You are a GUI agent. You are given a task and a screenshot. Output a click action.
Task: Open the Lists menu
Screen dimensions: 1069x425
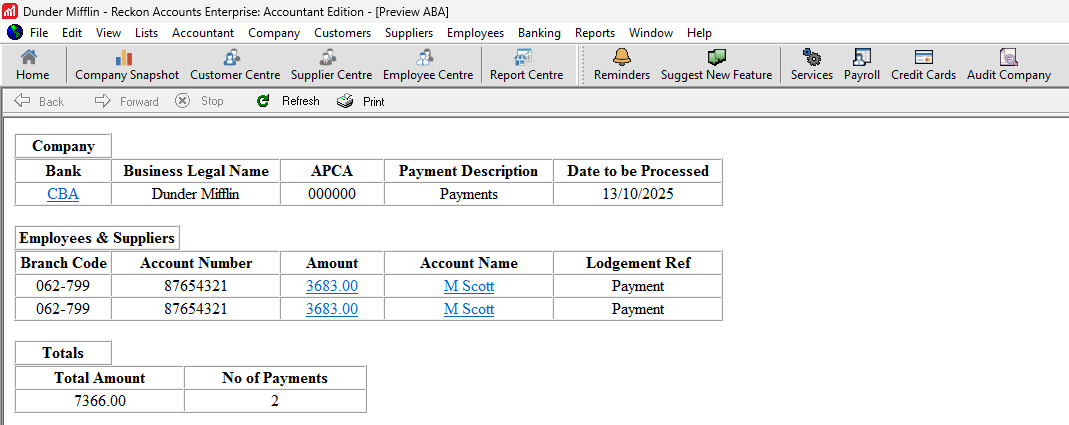(x=146, y=33)
